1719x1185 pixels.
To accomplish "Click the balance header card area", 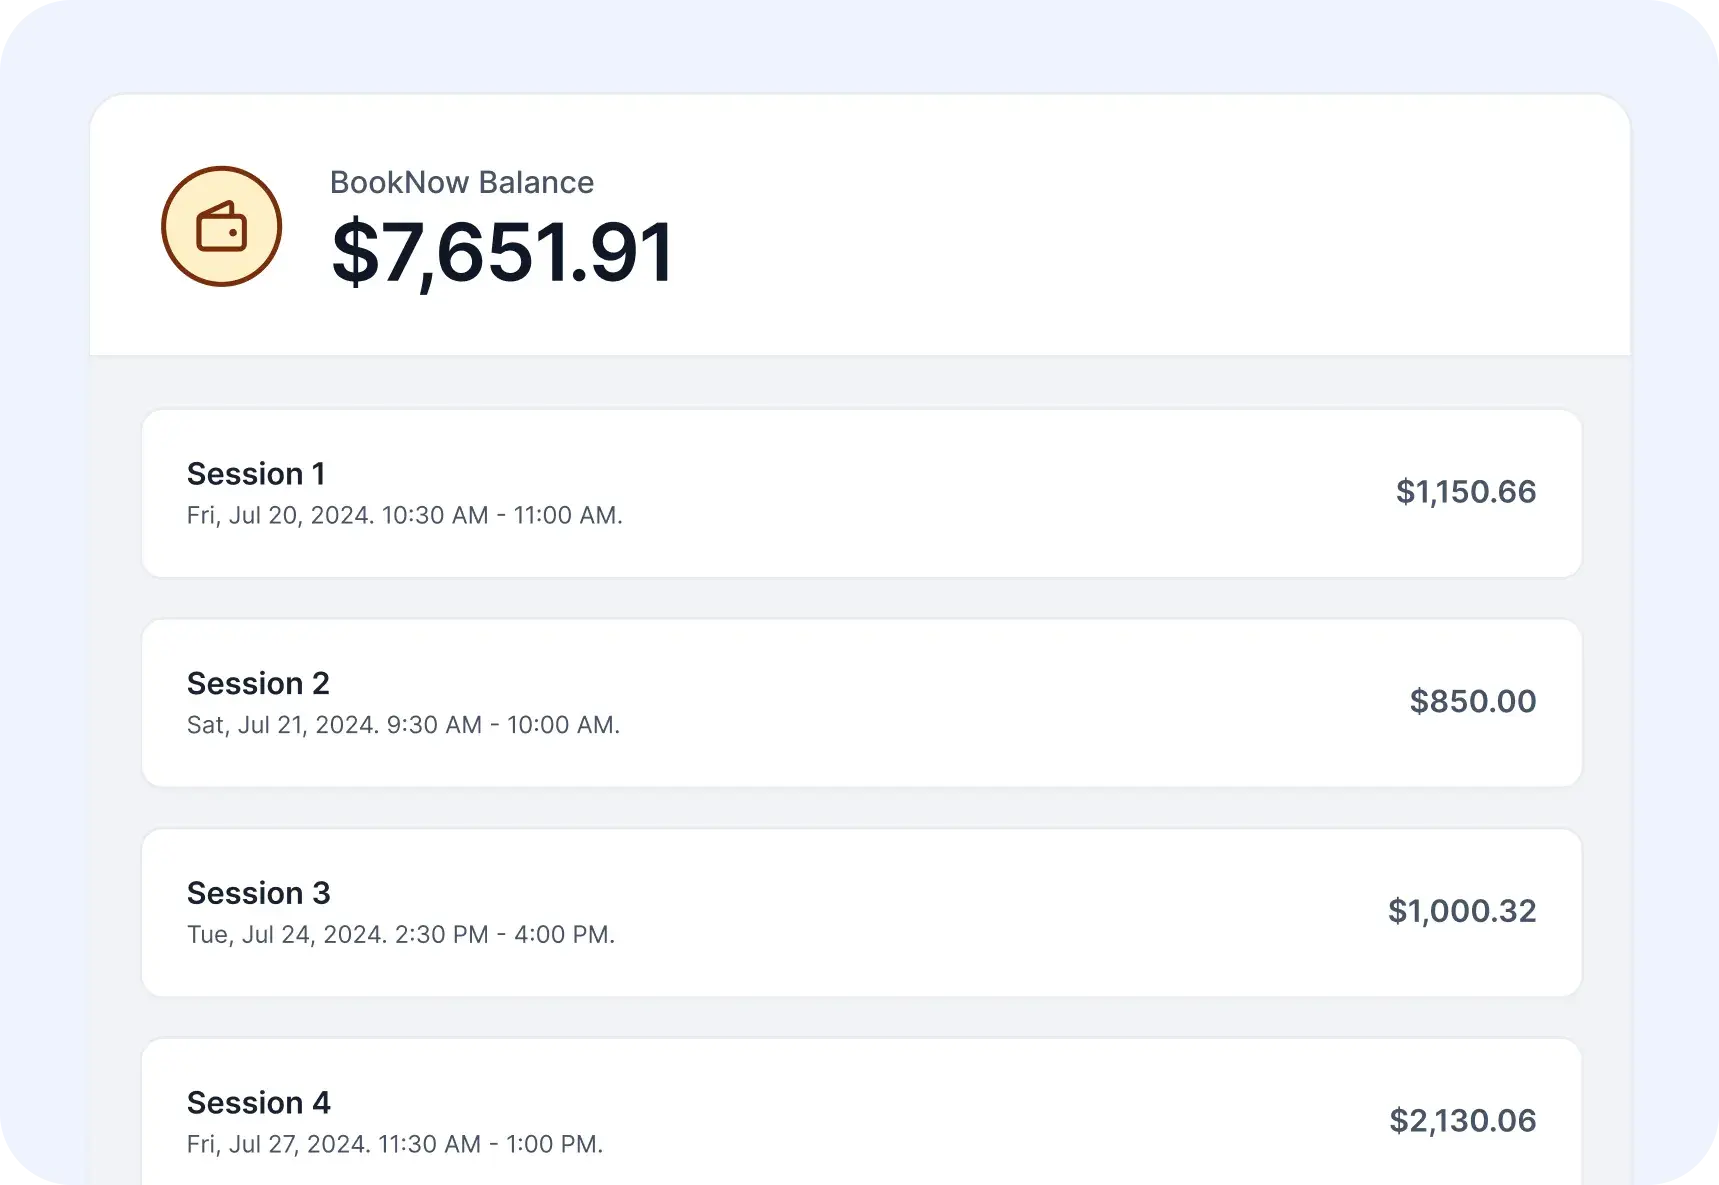I will pyautogui.click(x=1100, y=225).
